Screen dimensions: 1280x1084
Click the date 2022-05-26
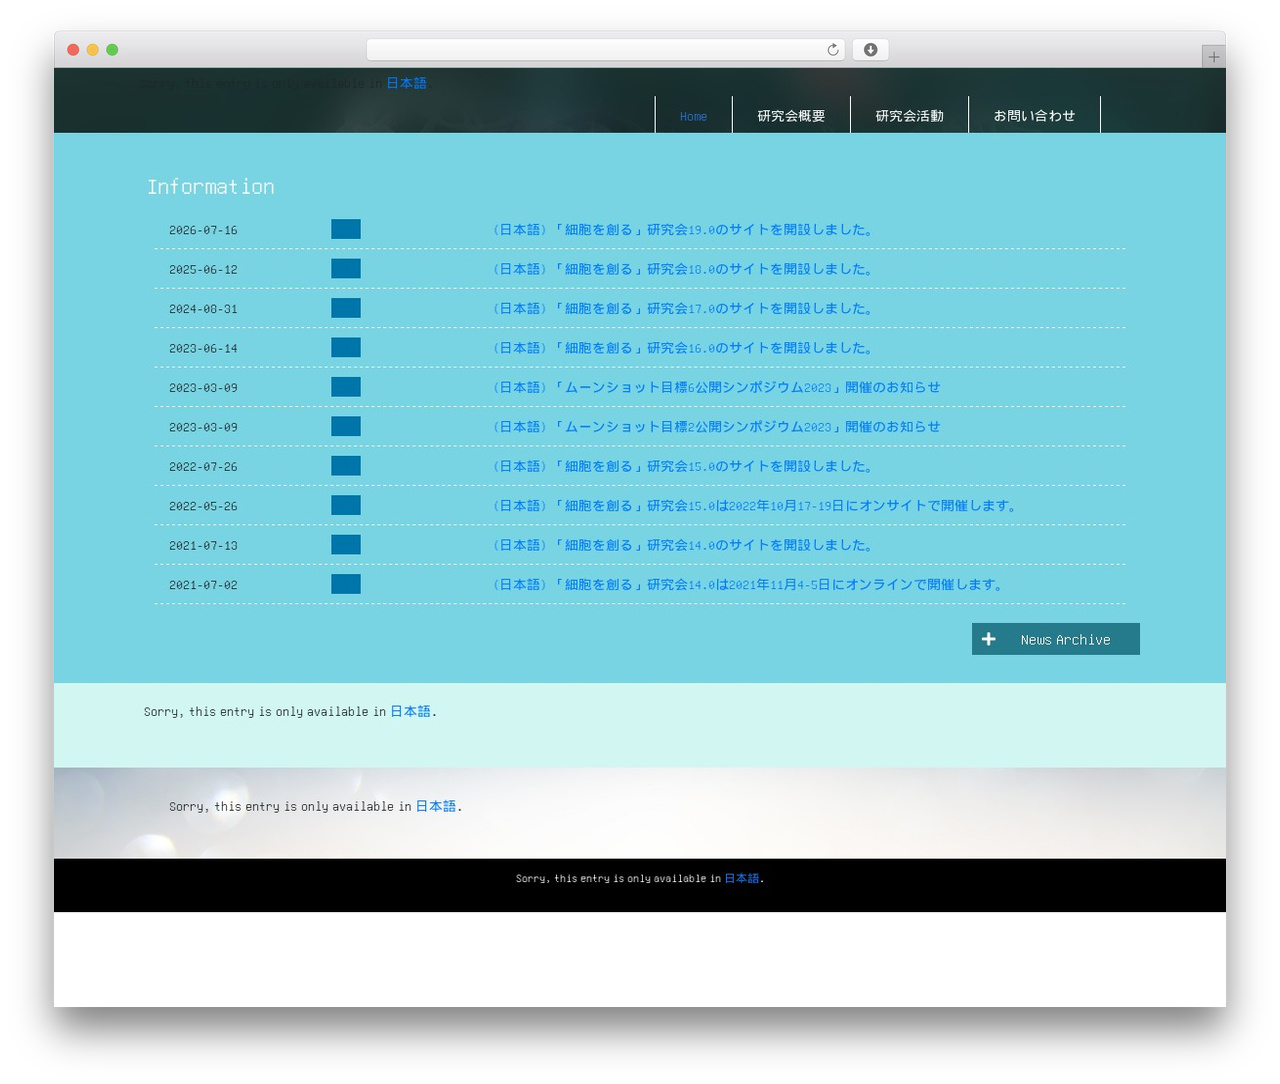click(x=203, y=506)
